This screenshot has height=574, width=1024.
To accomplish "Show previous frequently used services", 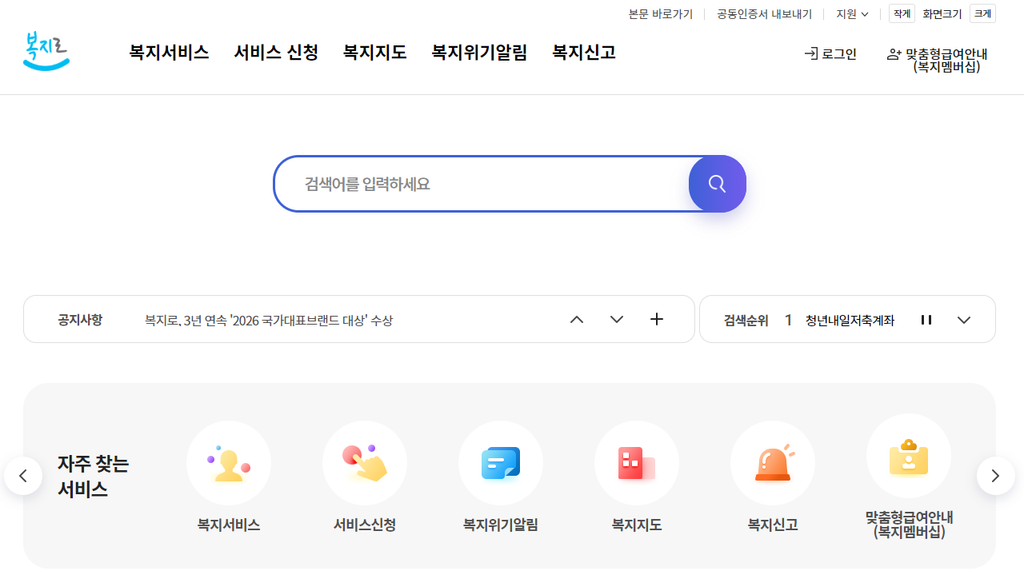I will [x=24, y=476].
